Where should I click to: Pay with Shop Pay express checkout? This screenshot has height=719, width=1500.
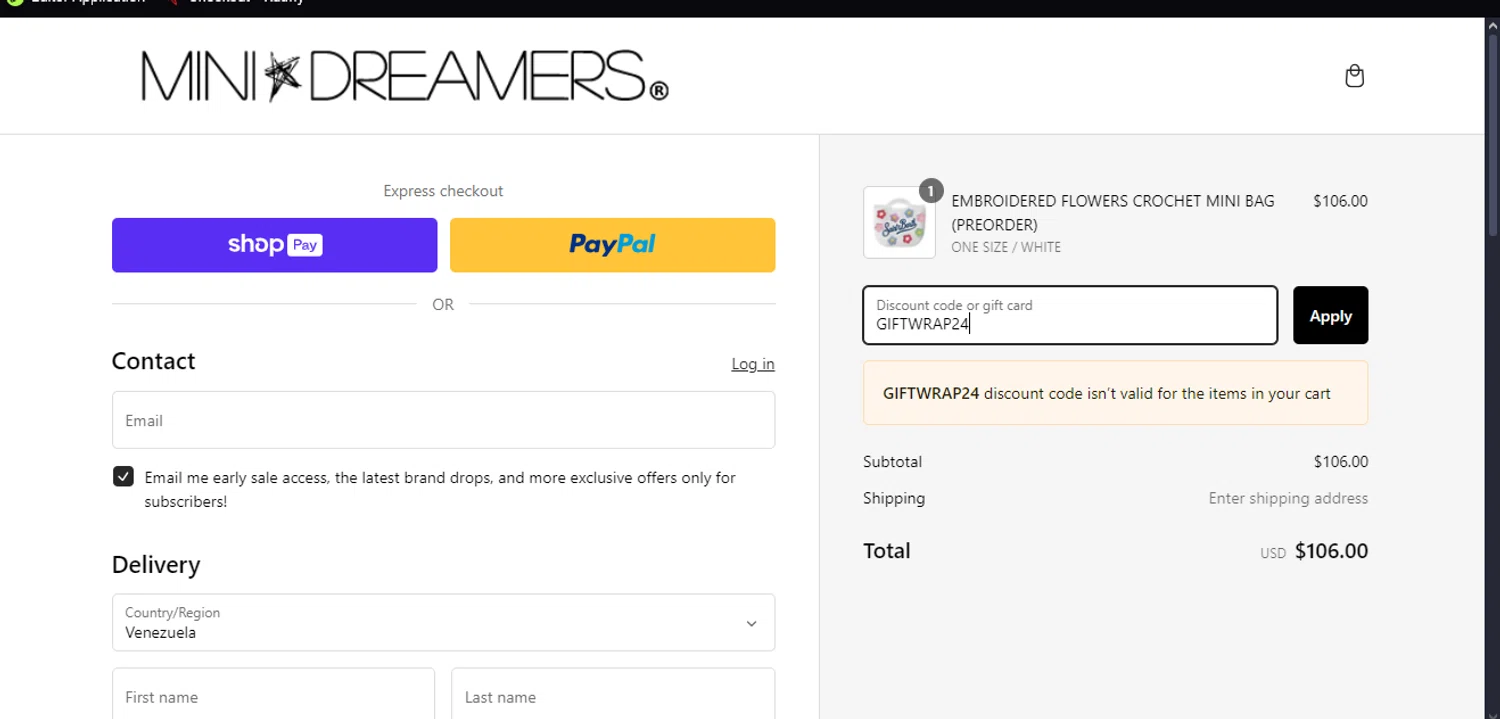[274, 245]
